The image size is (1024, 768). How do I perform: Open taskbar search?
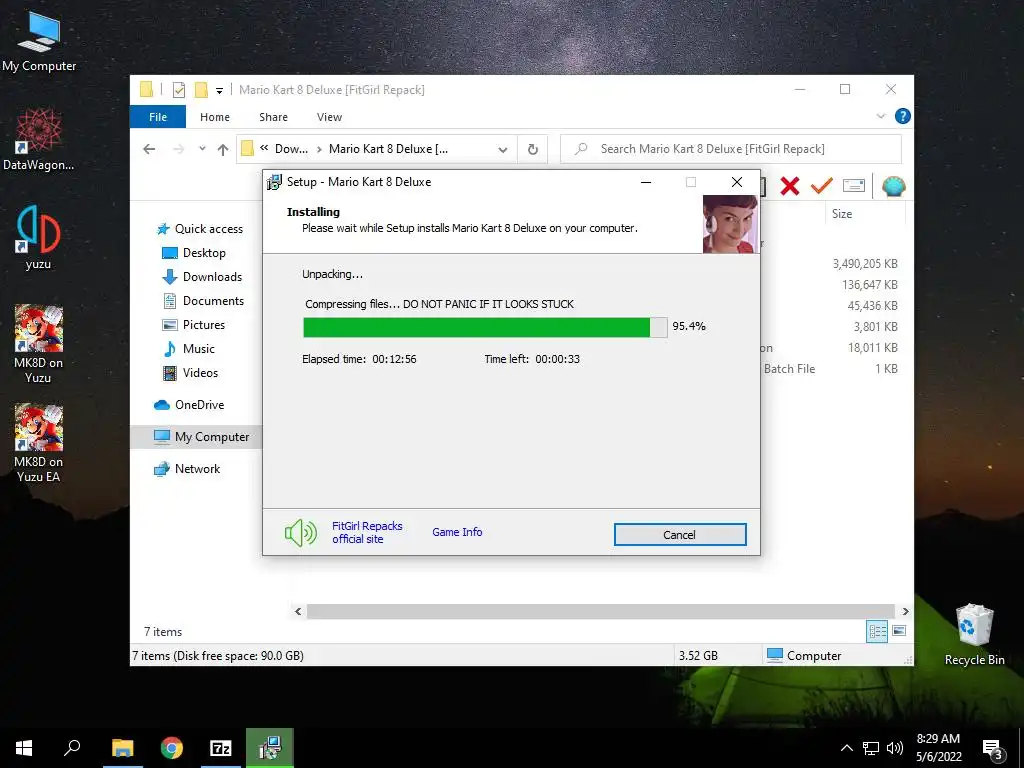click(x=72, y=748)
